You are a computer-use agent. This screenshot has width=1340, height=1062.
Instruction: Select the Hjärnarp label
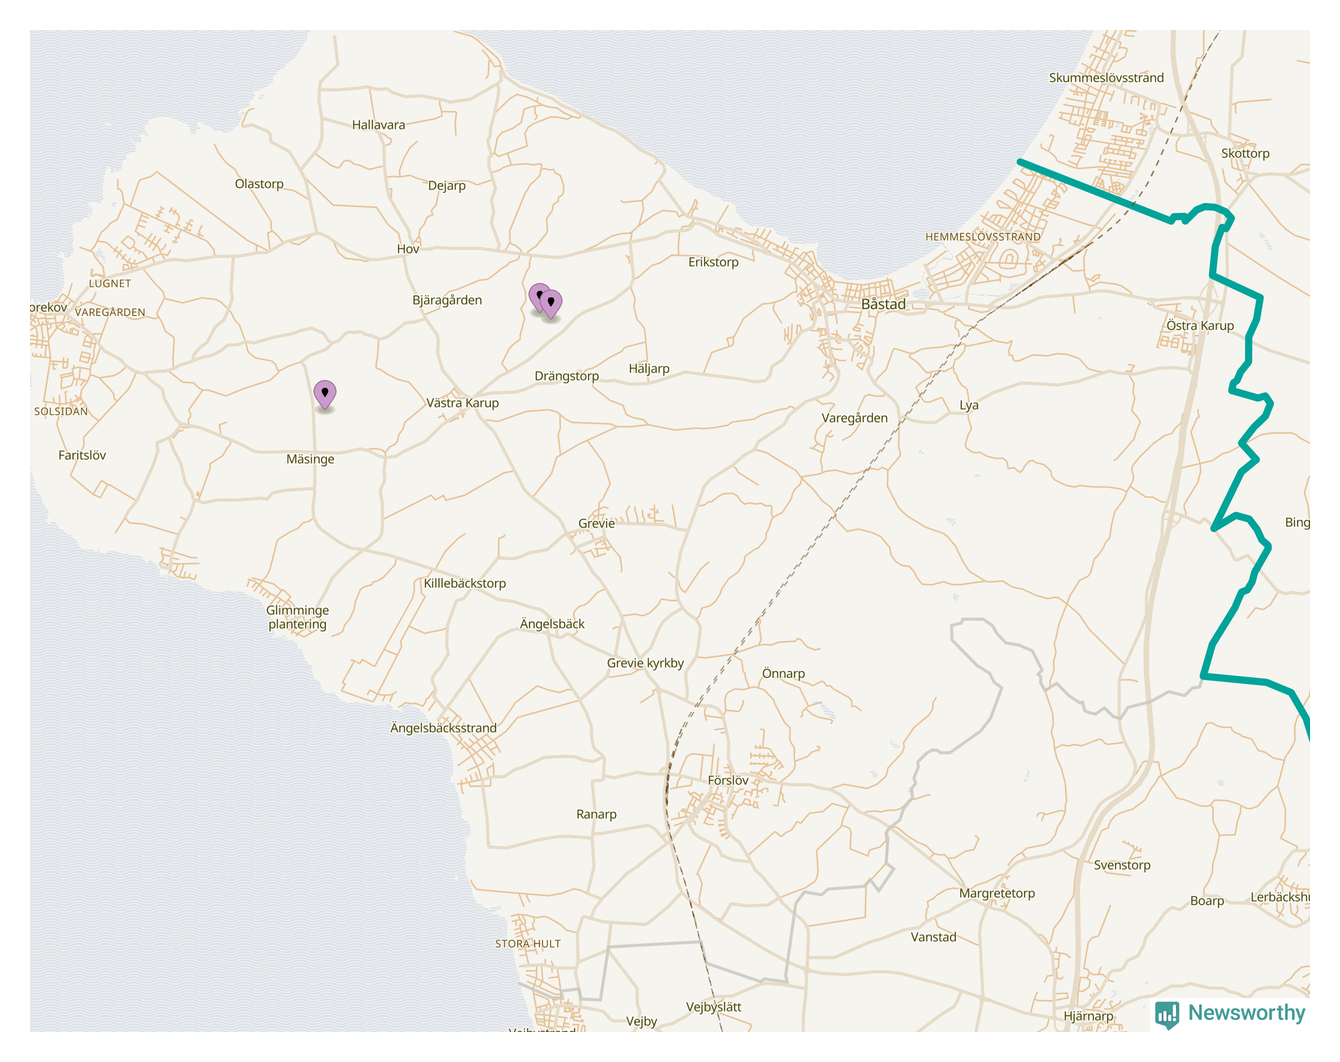pyautogui.click(x=1088, y=1016)
